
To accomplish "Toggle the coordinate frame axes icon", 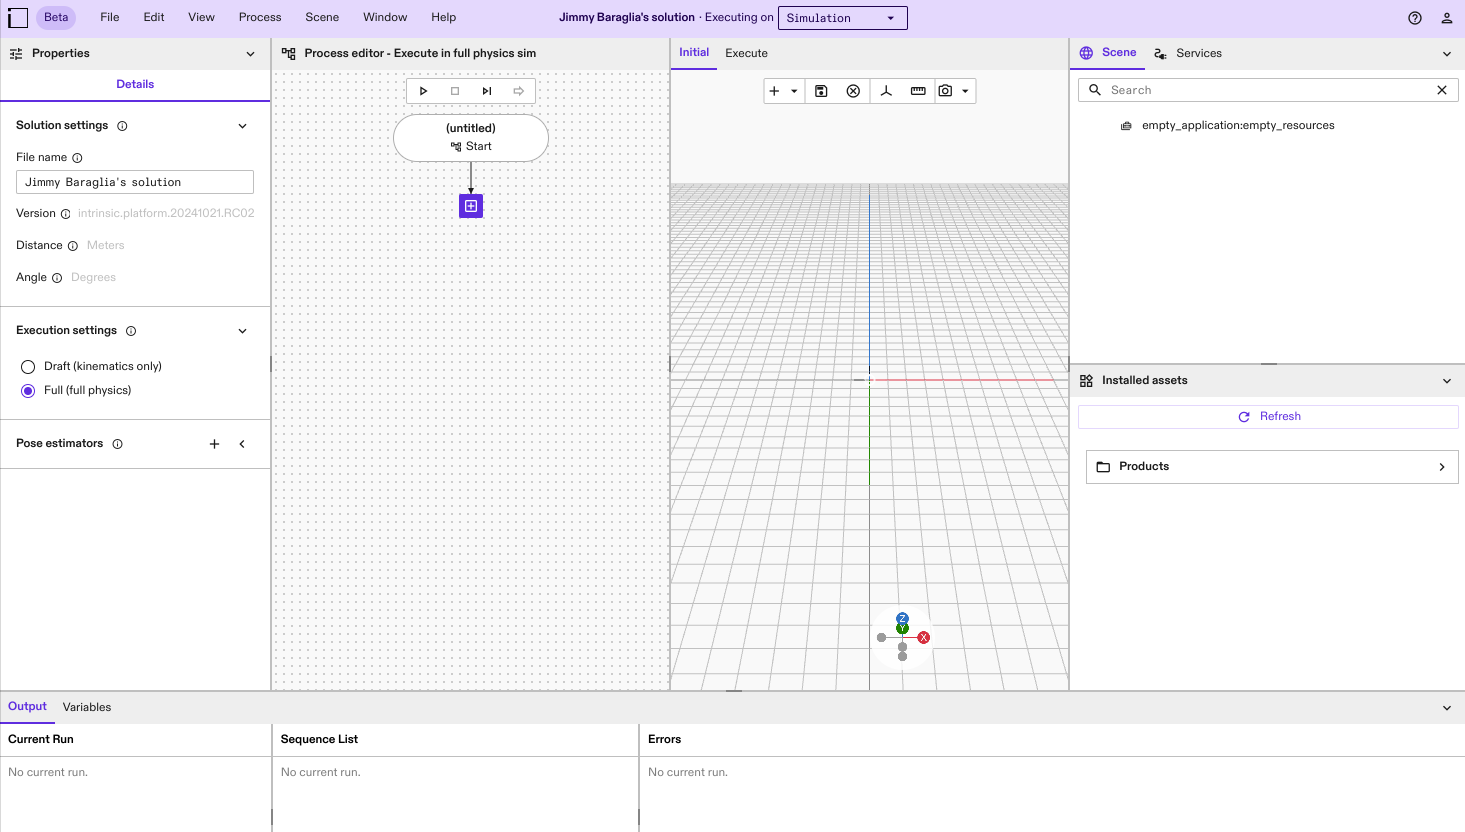I will tap(886, 91).
